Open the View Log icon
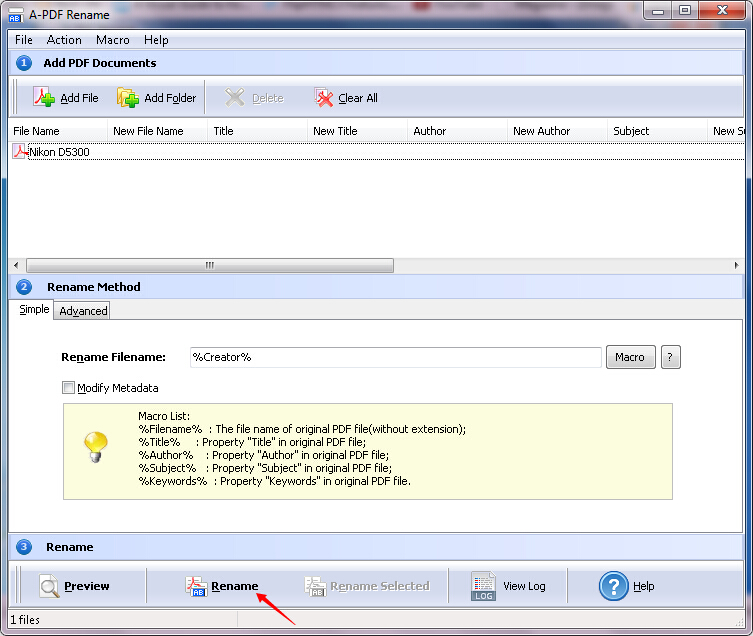The height and width of the screenshot is (636, 753). [483, 586]
